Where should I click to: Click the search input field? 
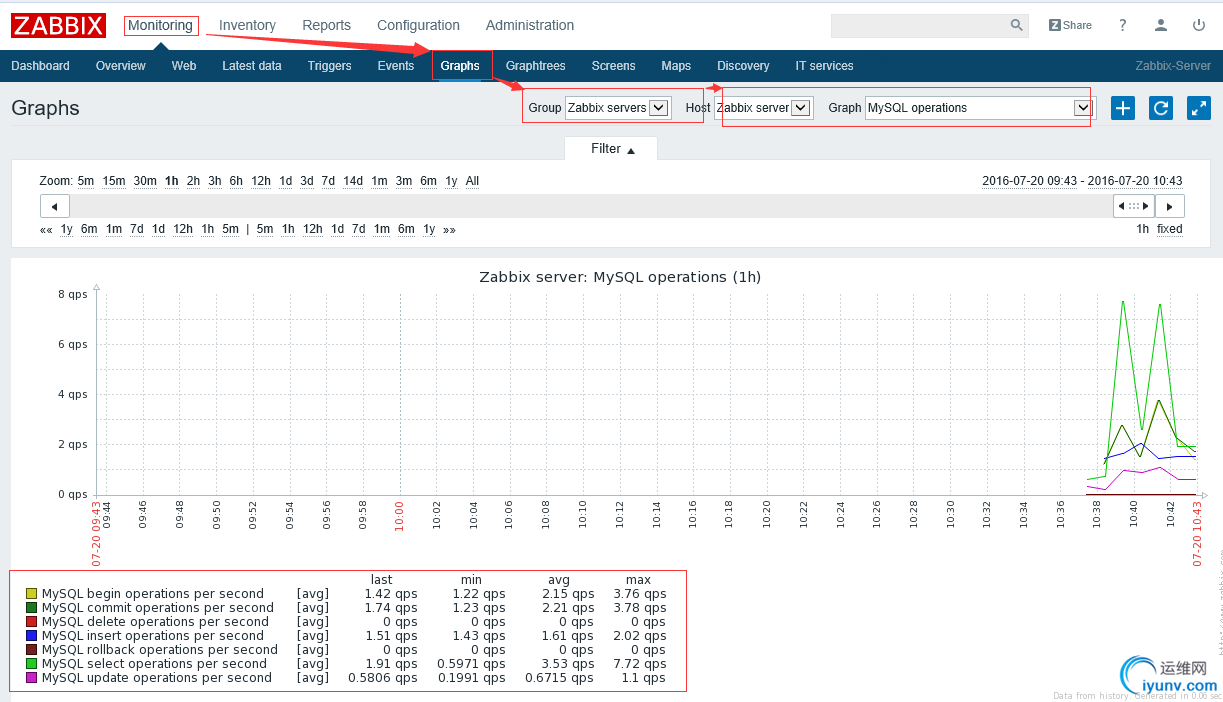tap(918, 25)
